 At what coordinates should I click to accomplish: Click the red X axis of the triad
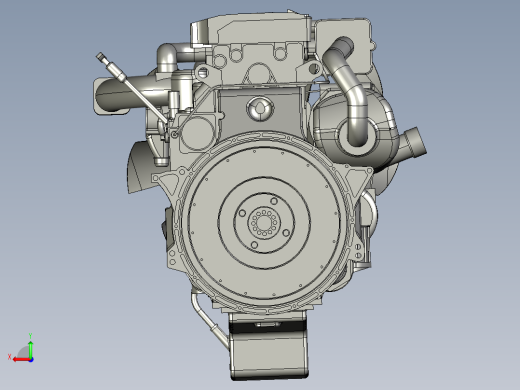point(21,360)
